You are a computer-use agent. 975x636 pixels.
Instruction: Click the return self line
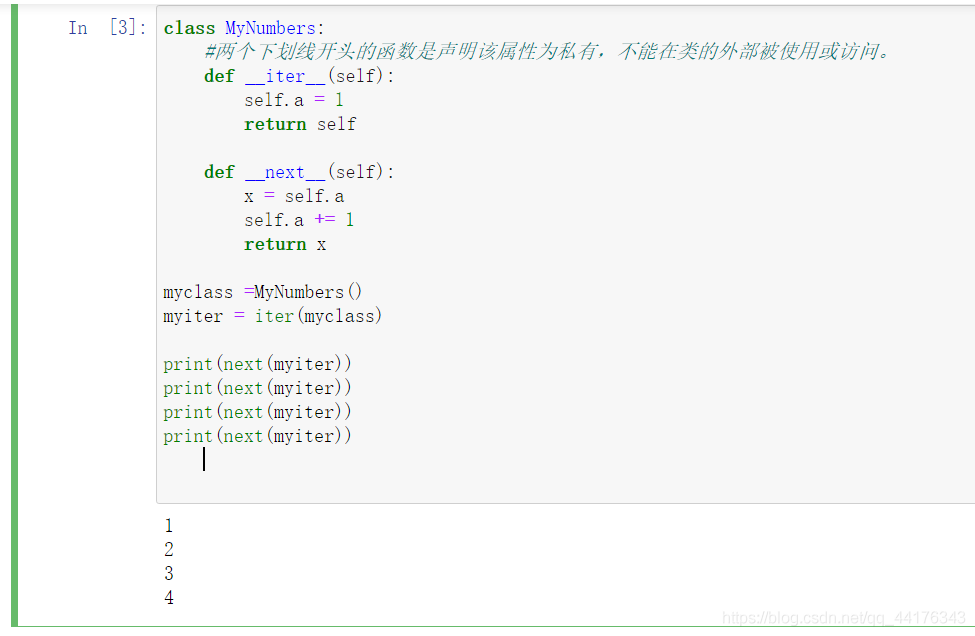(300, 124)
